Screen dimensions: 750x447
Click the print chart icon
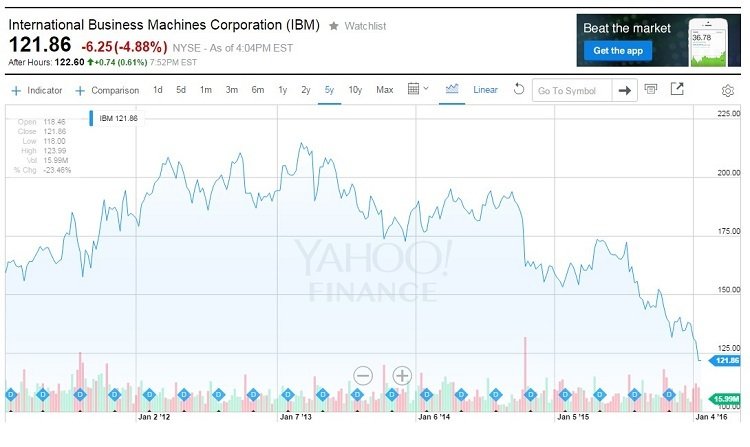tap(651, 90)
